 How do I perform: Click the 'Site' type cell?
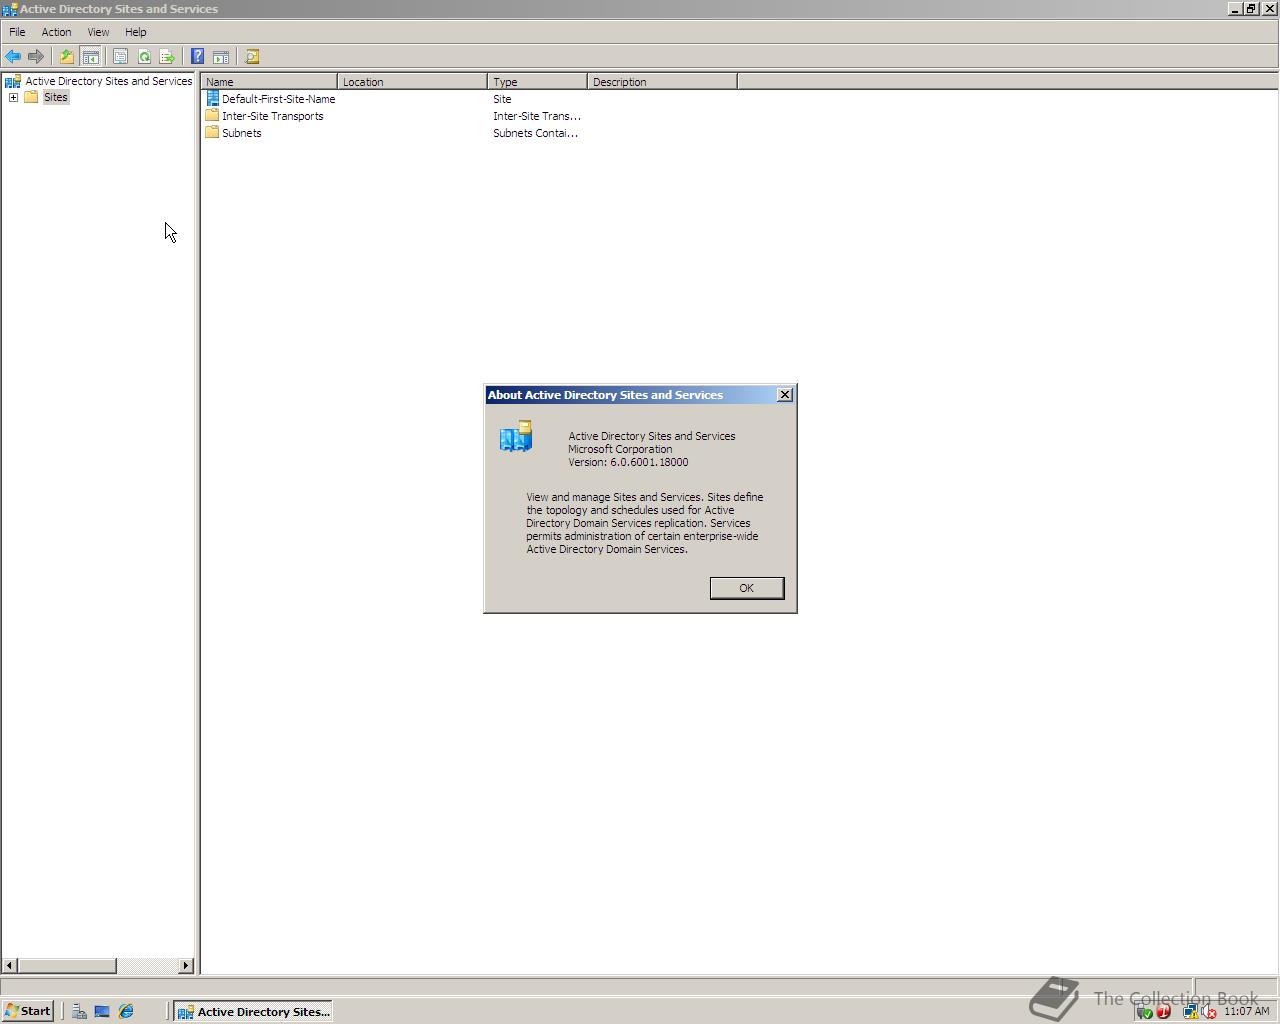point(502,99)
